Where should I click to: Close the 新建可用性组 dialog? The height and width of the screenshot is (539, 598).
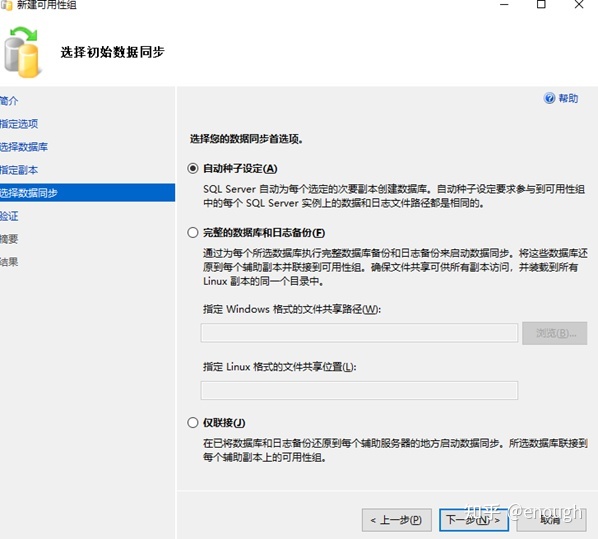[579, 4]
